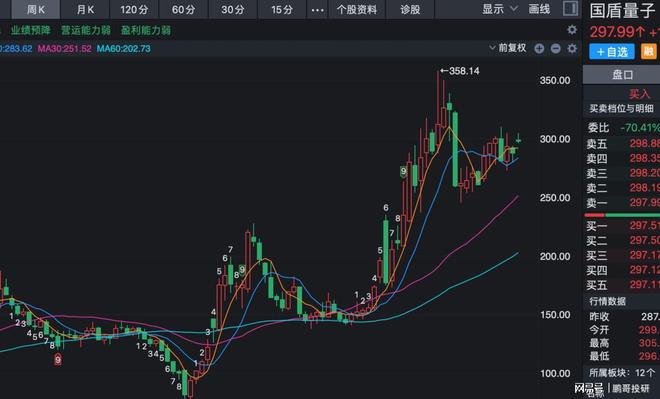Expand the 前复权 price adjustment dropdown
This screenshot has width=660, height=399.
pyautogui.click(x=508, y=48)
